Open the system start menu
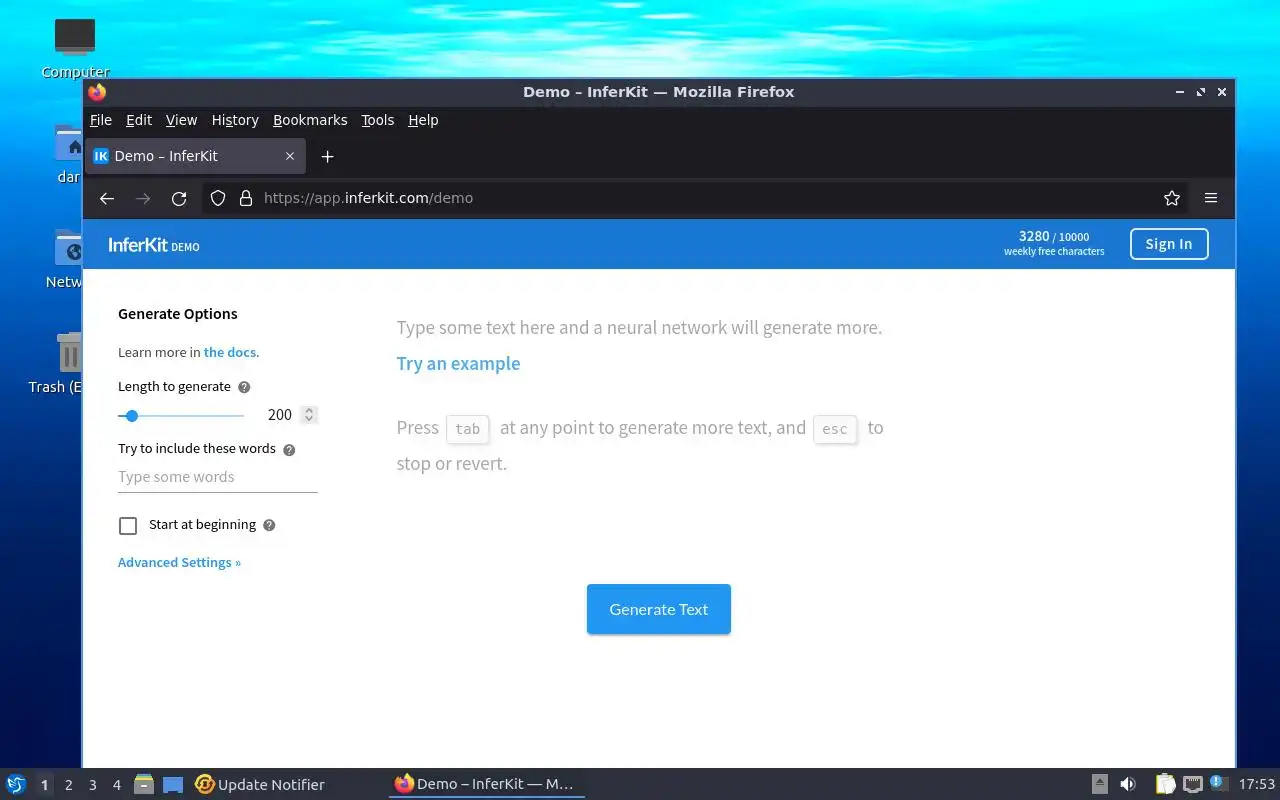The image size is (1280, 800). click(x=16, y=784)
